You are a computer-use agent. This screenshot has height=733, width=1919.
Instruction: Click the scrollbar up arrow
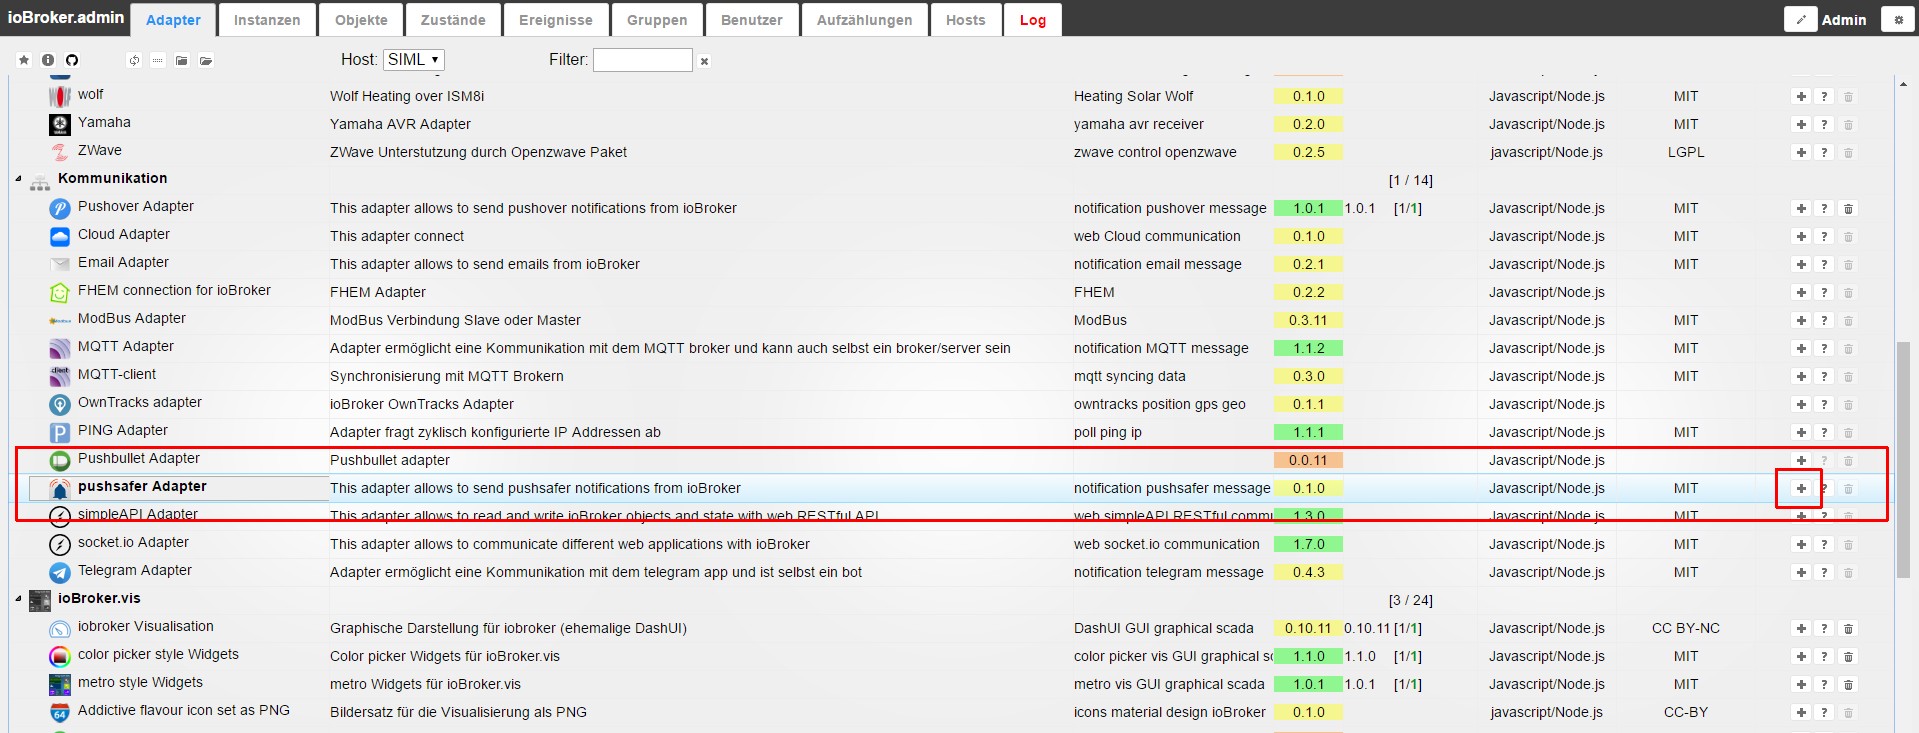coord(1903,85)
